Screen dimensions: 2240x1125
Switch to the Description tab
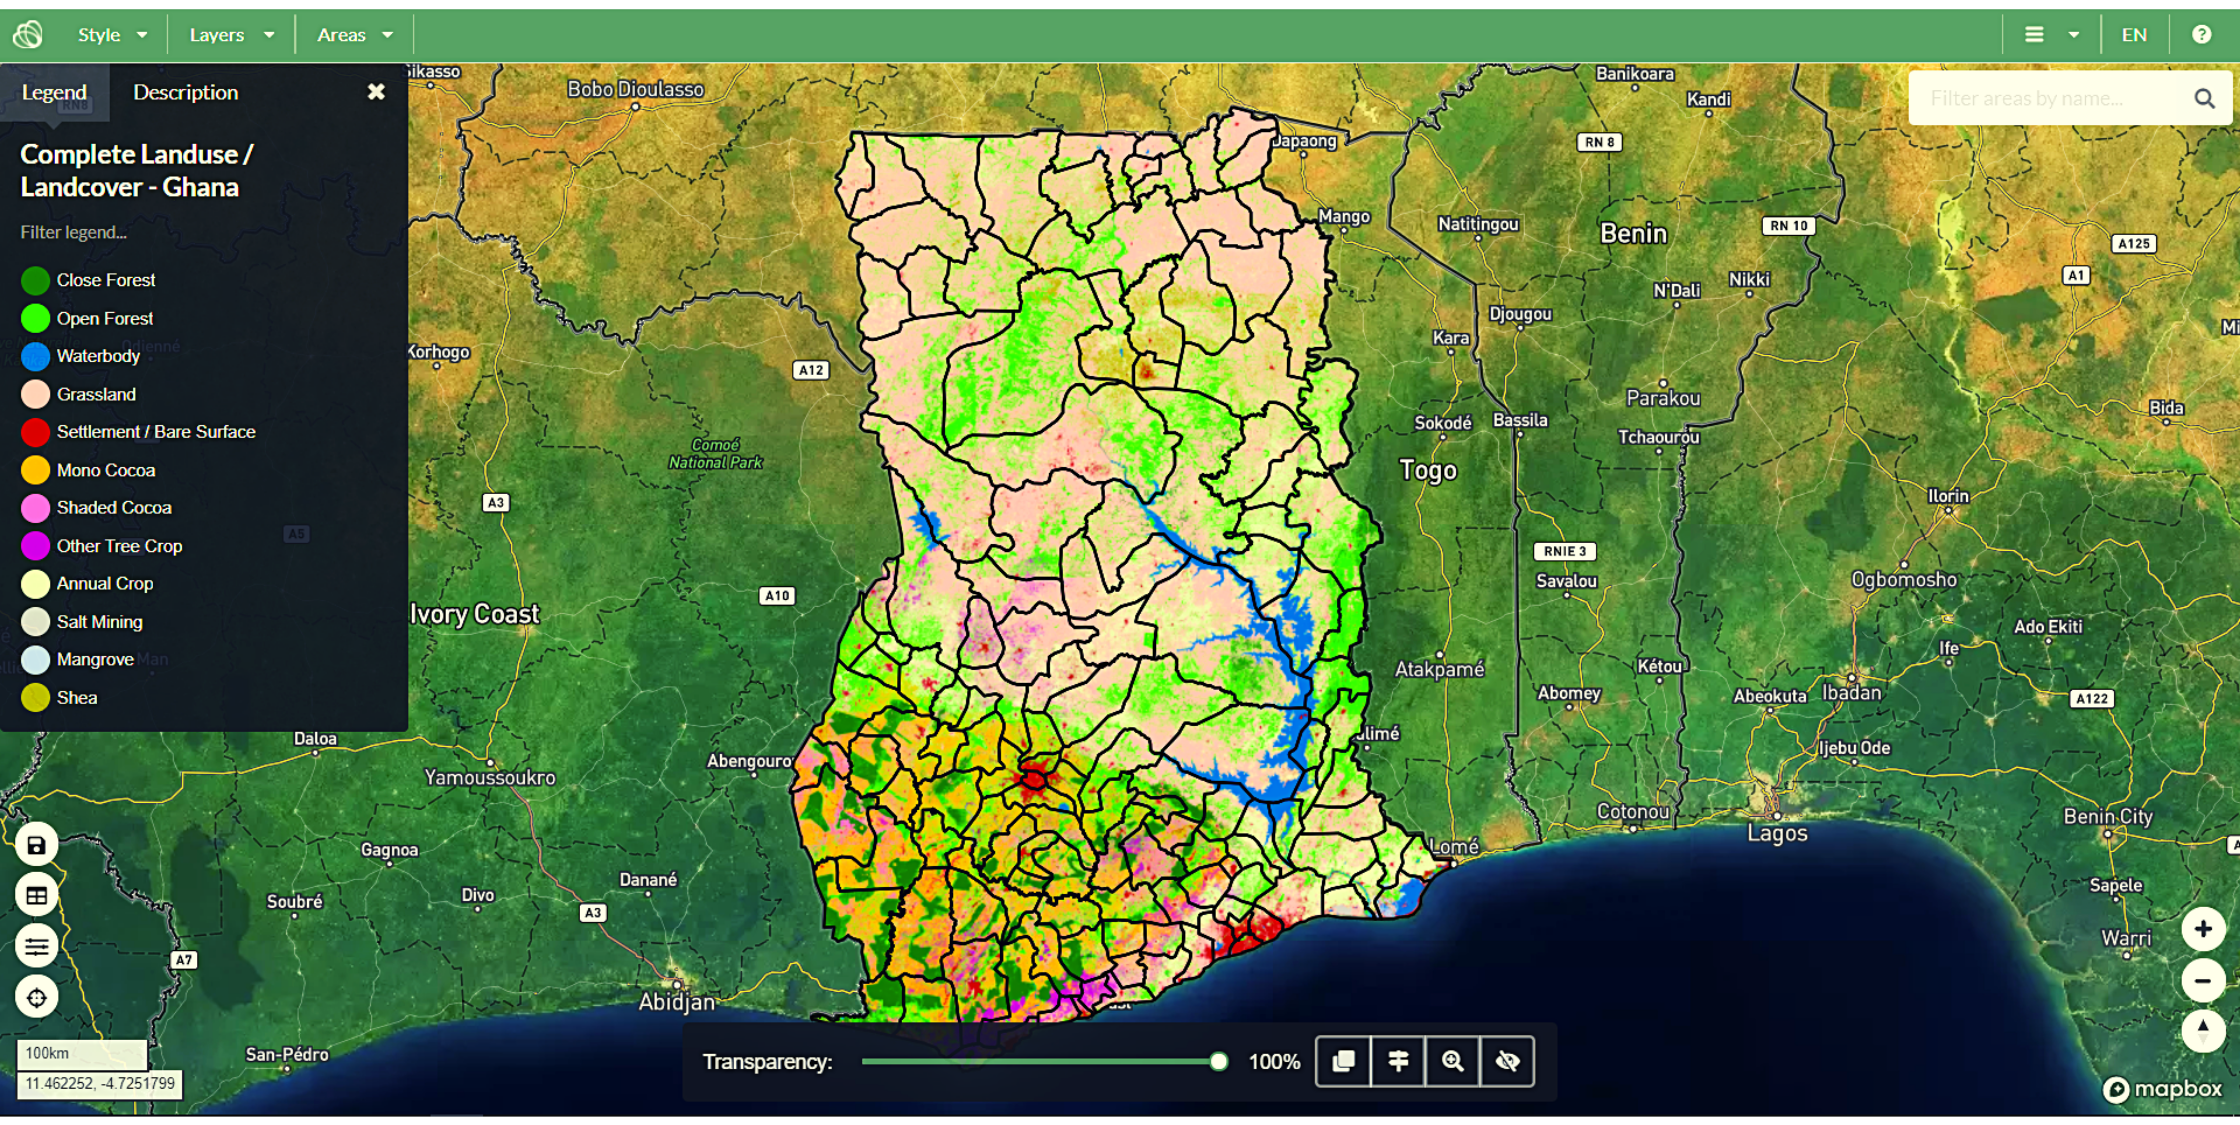(x=184, y=92)
